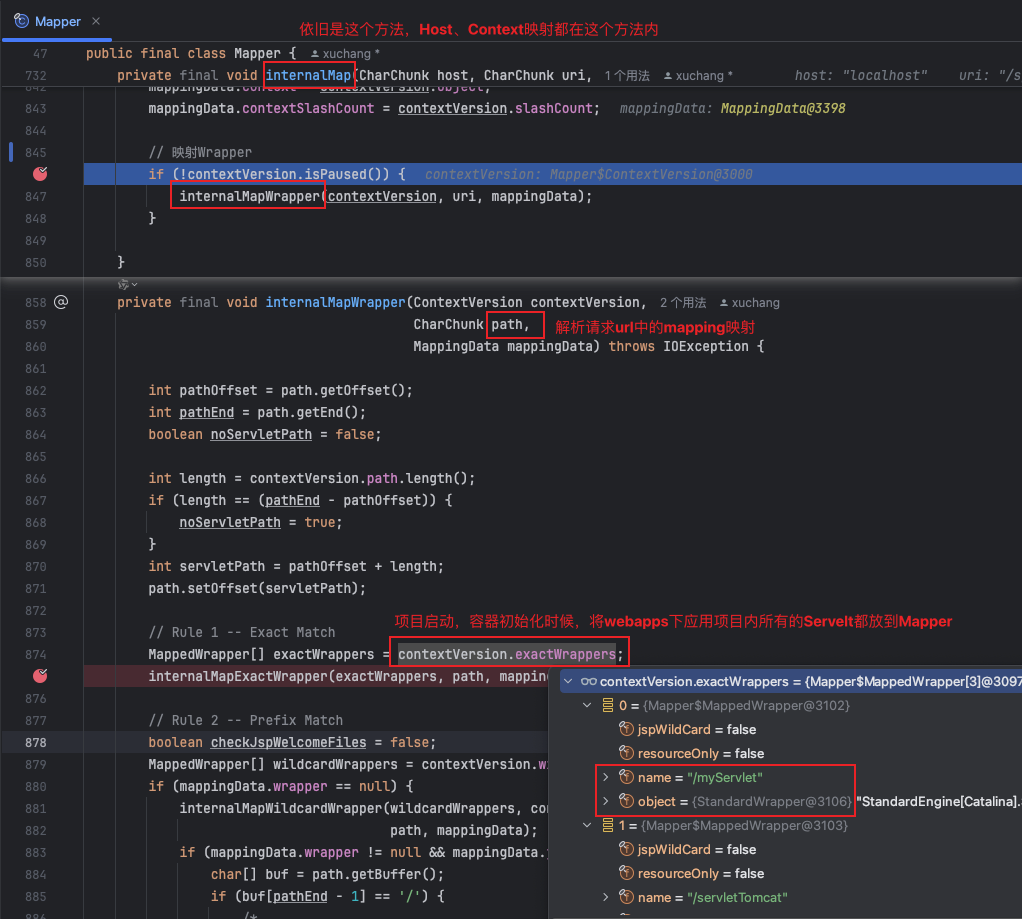Toggle the breakpoint on the internalMapExactWrapper line

40,676
